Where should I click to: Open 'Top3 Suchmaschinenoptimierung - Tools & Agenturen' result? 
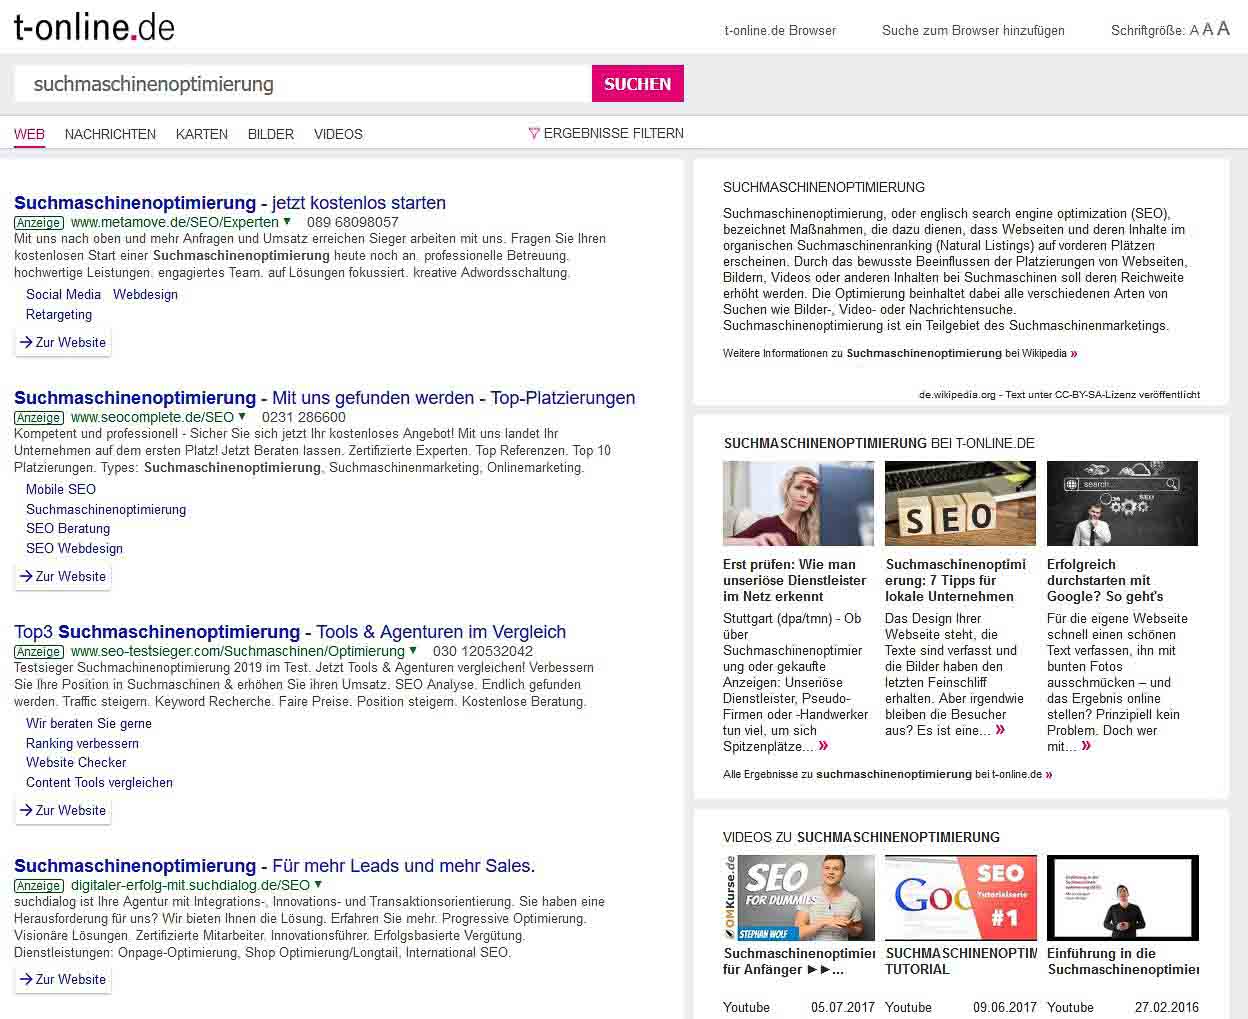tap(290, 632)
